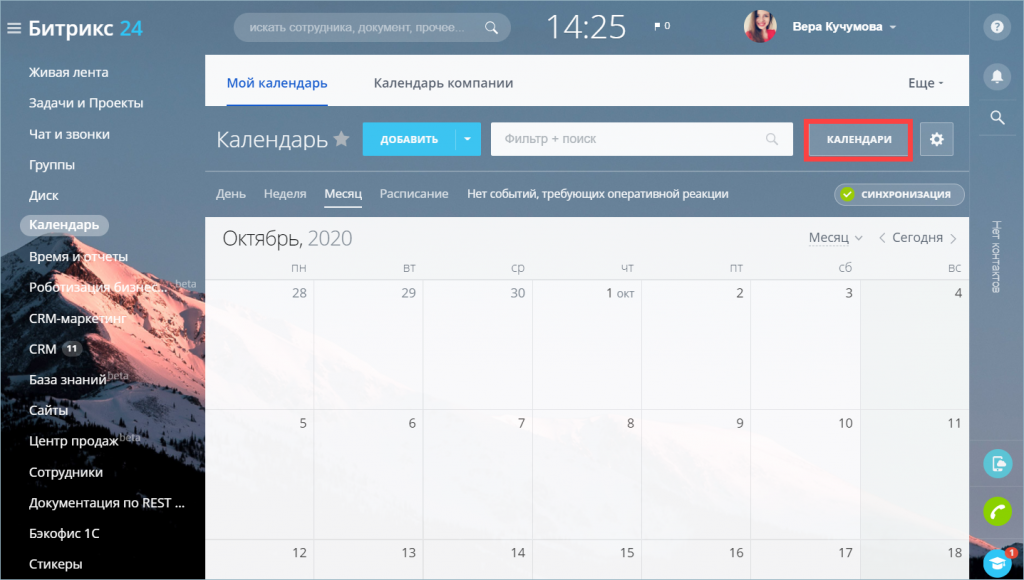Click the calendar settings gear icon

(x=937, y=140)
